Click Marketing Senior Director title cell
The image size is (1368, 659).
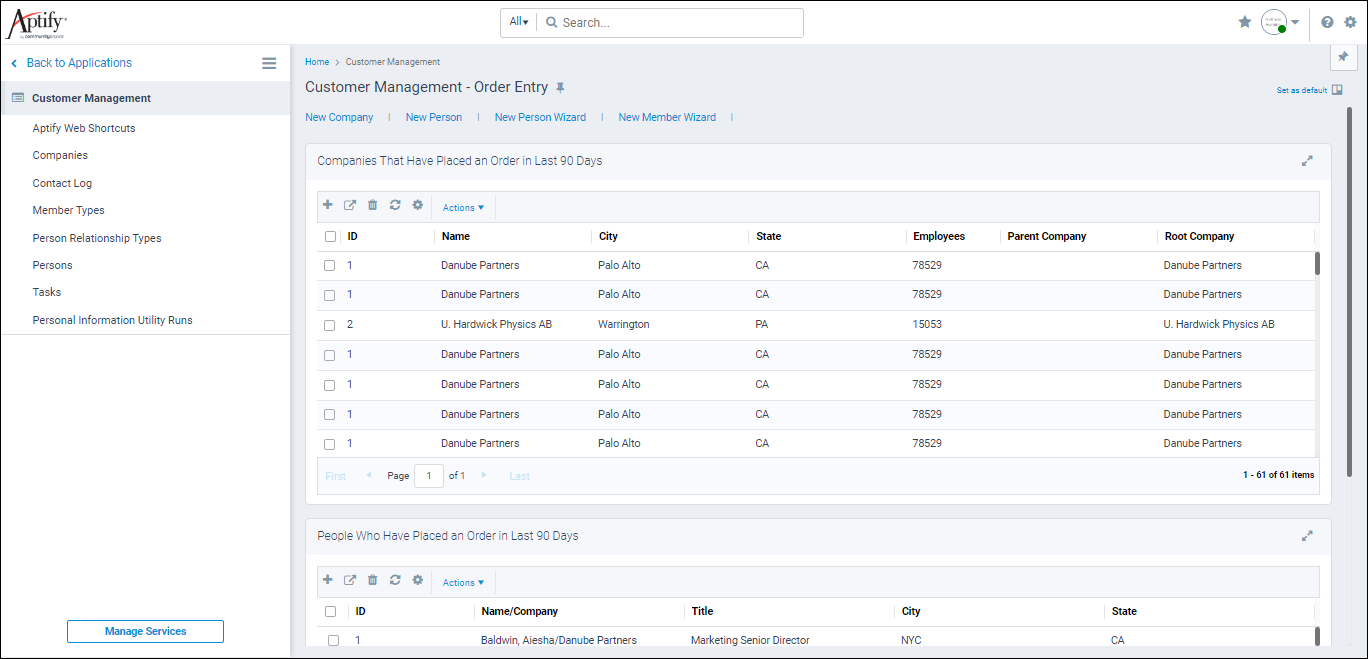click(750, 640)
